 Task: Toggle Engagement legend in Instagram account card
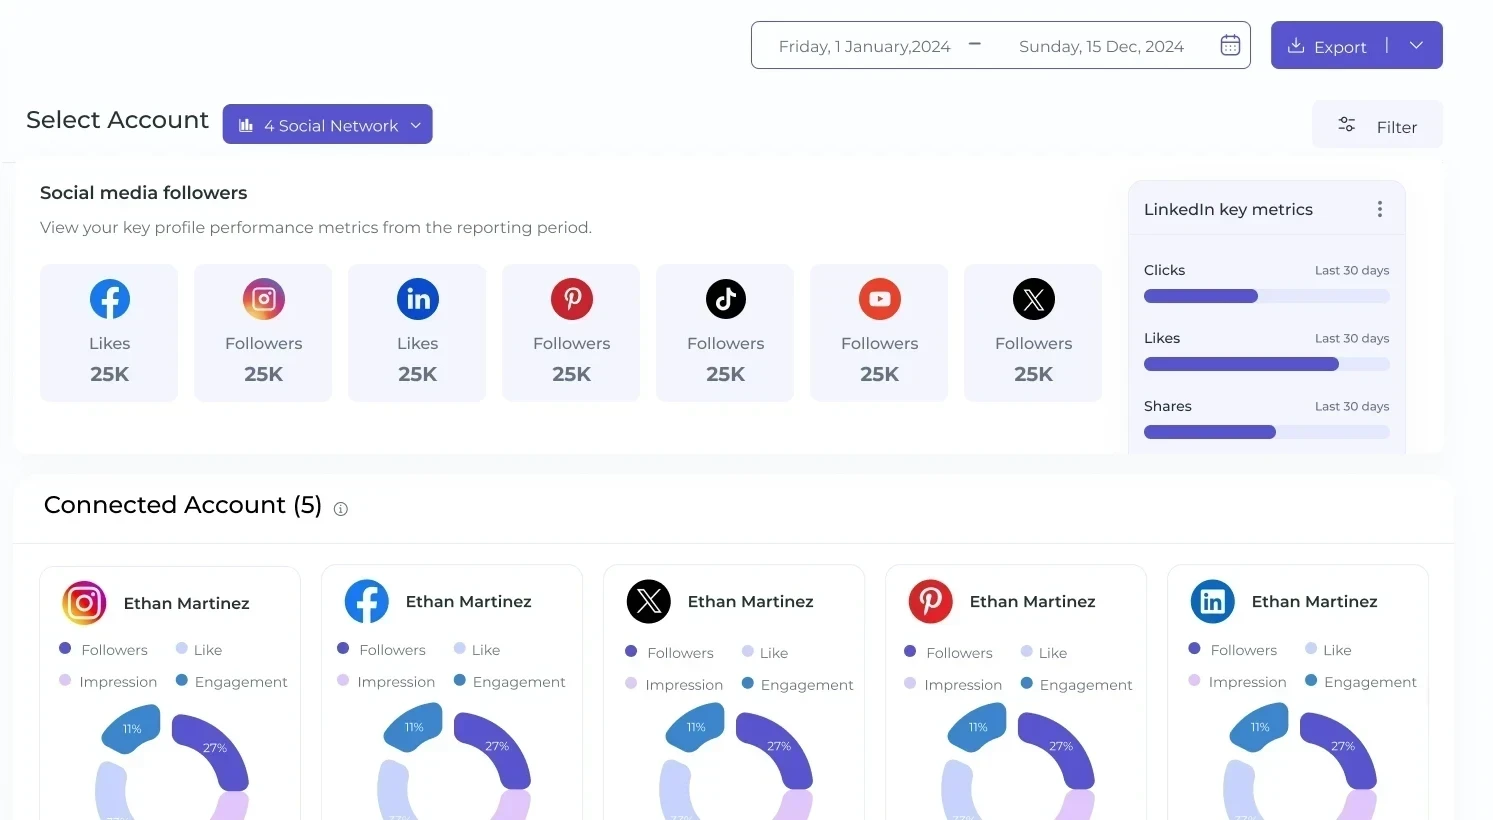(231, 681)
